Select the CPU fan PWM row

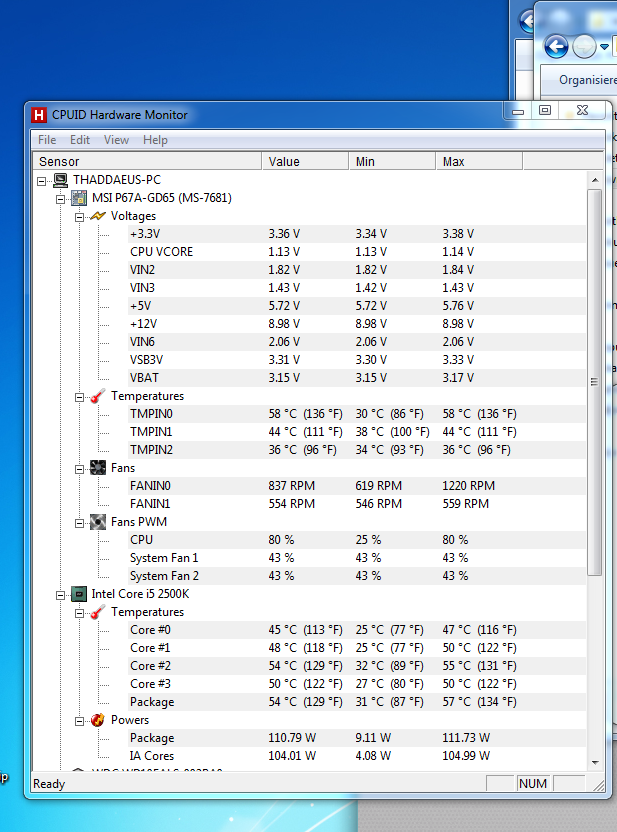(358, 540)
